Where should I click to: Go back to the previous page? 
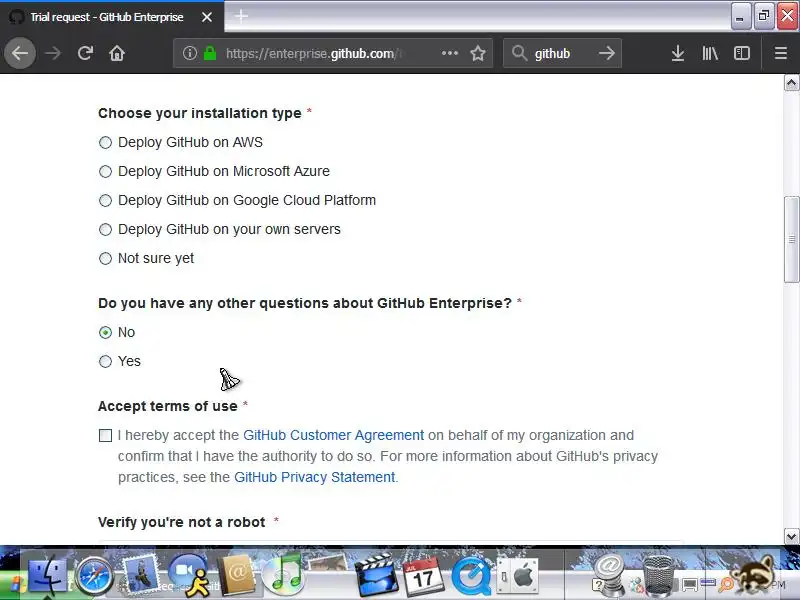pyautogui.click(x=20, y=53)
